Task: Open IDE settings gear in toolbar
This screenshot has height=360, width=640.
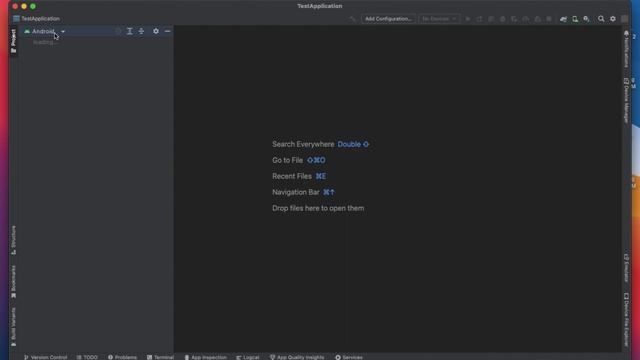Action: [613, 19]
